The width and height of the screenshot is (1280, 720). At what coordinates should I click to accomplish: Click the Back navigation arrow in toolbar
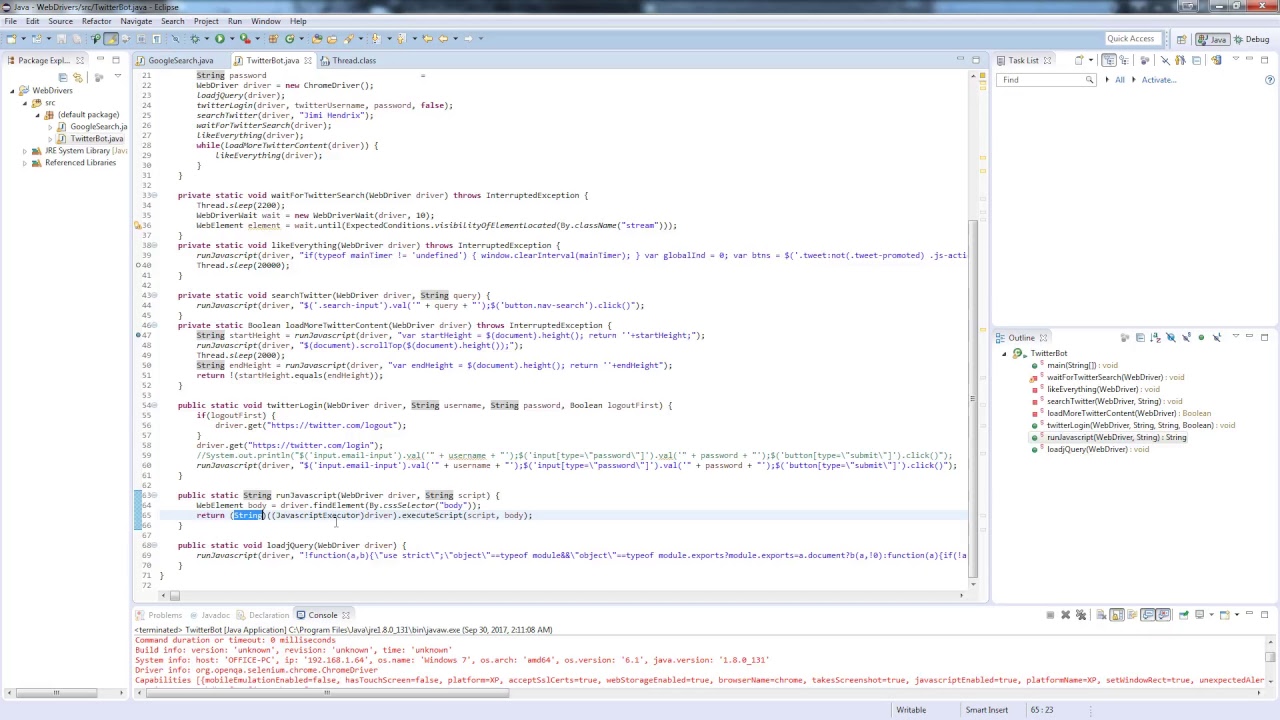click(443, 38)
